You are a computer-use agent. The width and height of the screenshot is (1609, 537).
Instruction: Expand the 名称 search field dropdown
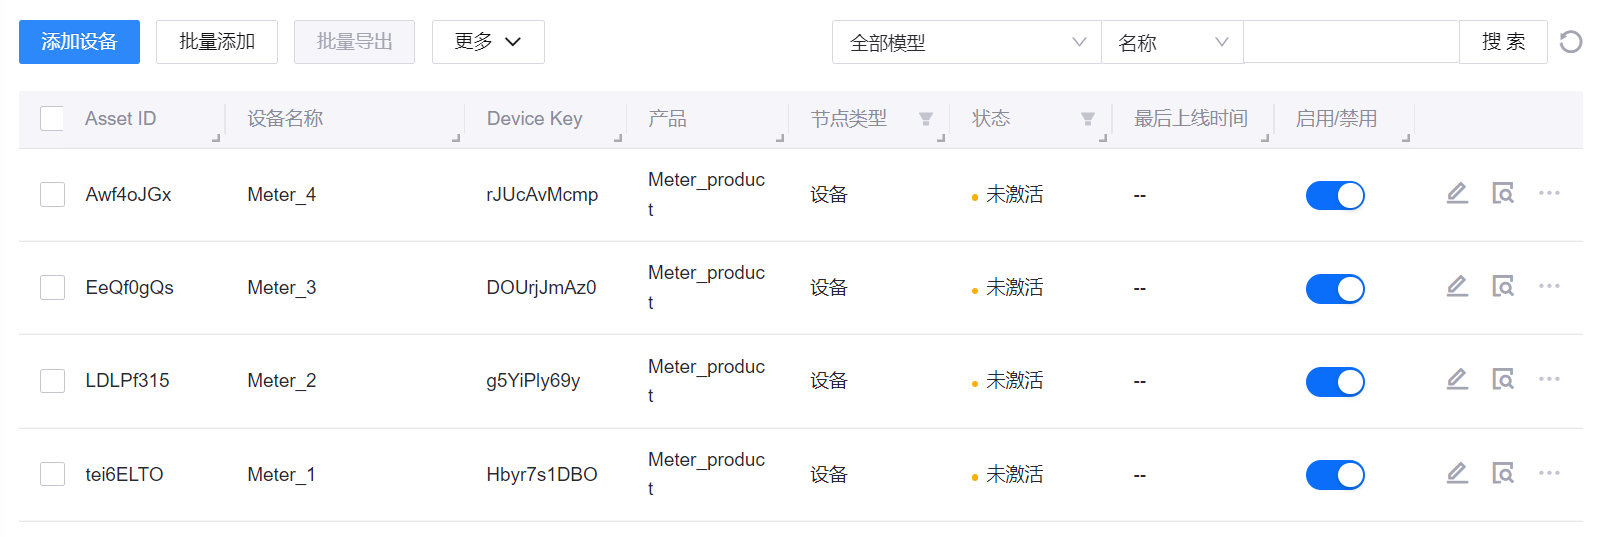tap(1172, 42)
